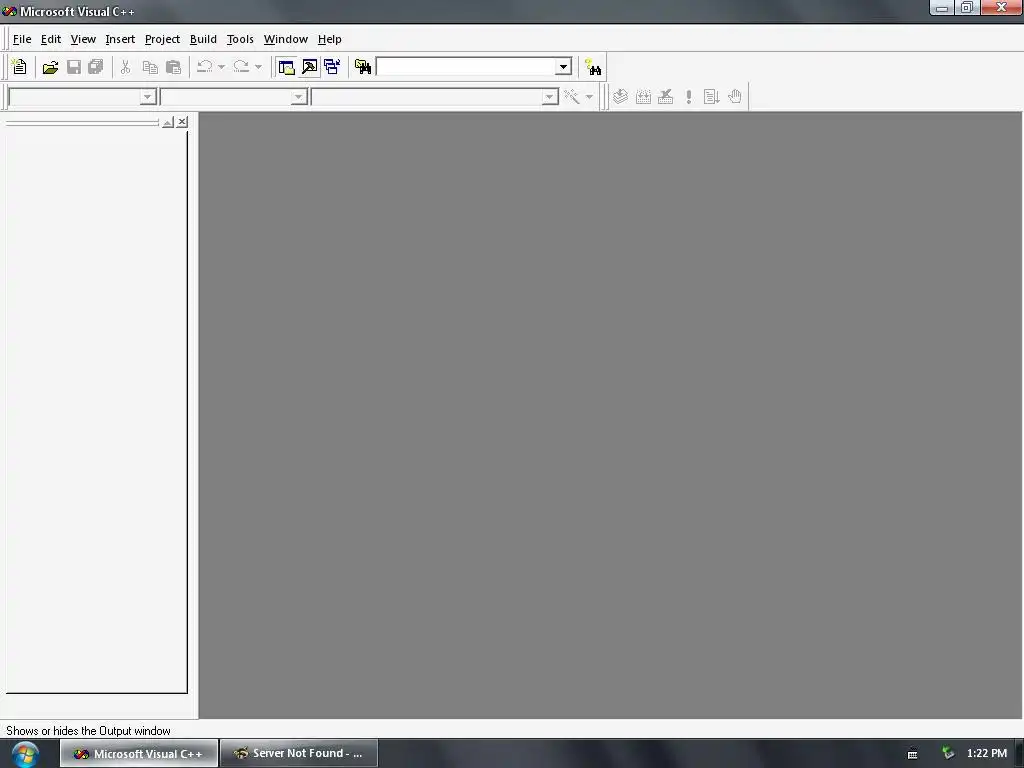The width and height of the screenshot is (1024, 768).
Task: Open the Project menu
Action: (x=162, y=39)
